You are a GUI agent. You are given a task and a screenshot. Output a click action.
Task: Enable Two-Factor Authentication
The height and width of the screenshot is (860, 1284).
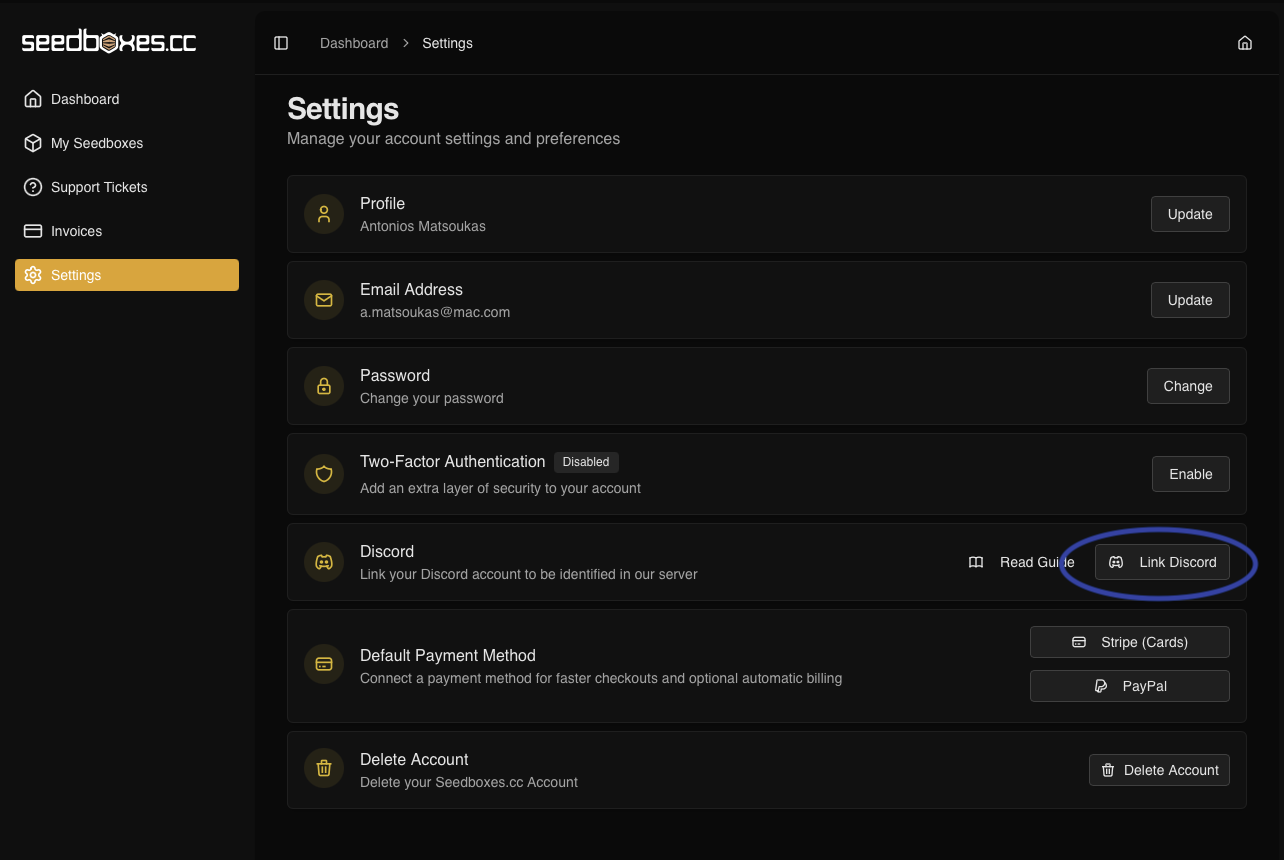(x=1190, y=474)
